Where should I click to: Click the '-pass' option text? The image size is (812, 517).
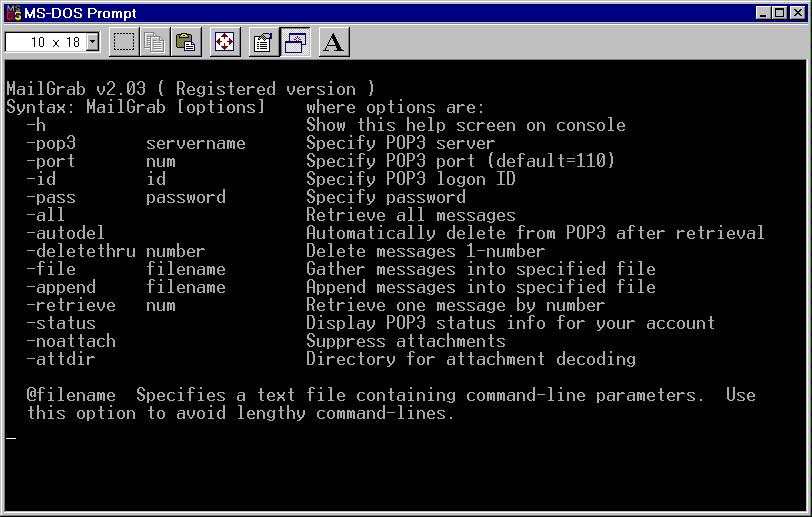pos(51,197)
